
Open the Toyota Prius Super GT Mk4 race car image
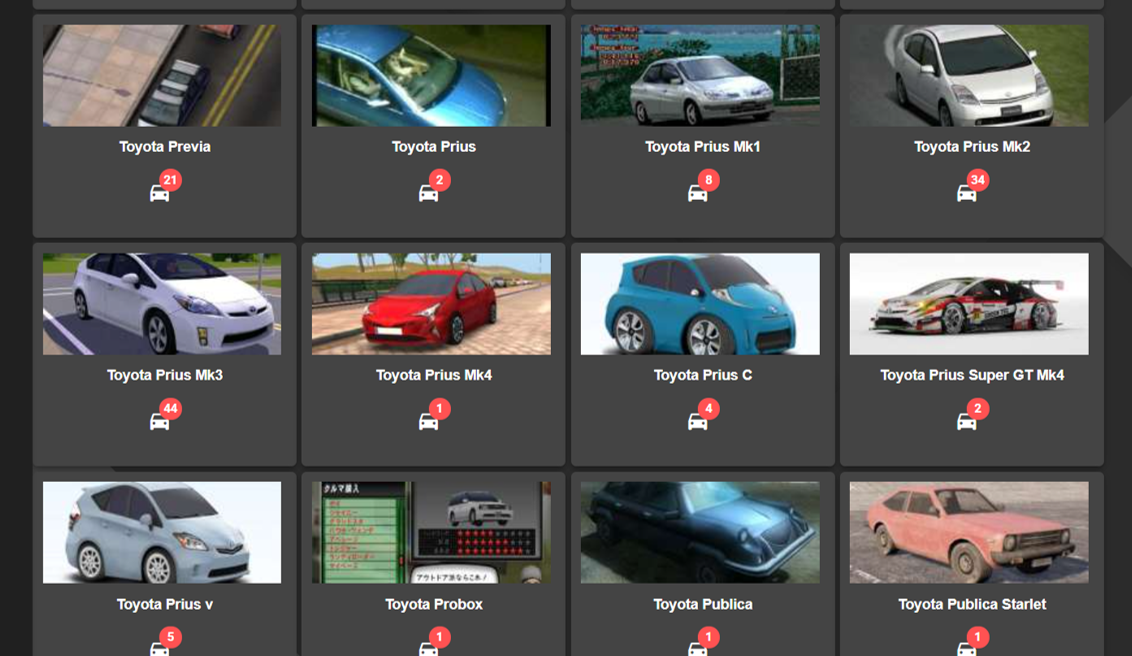[x=968, y=304]
